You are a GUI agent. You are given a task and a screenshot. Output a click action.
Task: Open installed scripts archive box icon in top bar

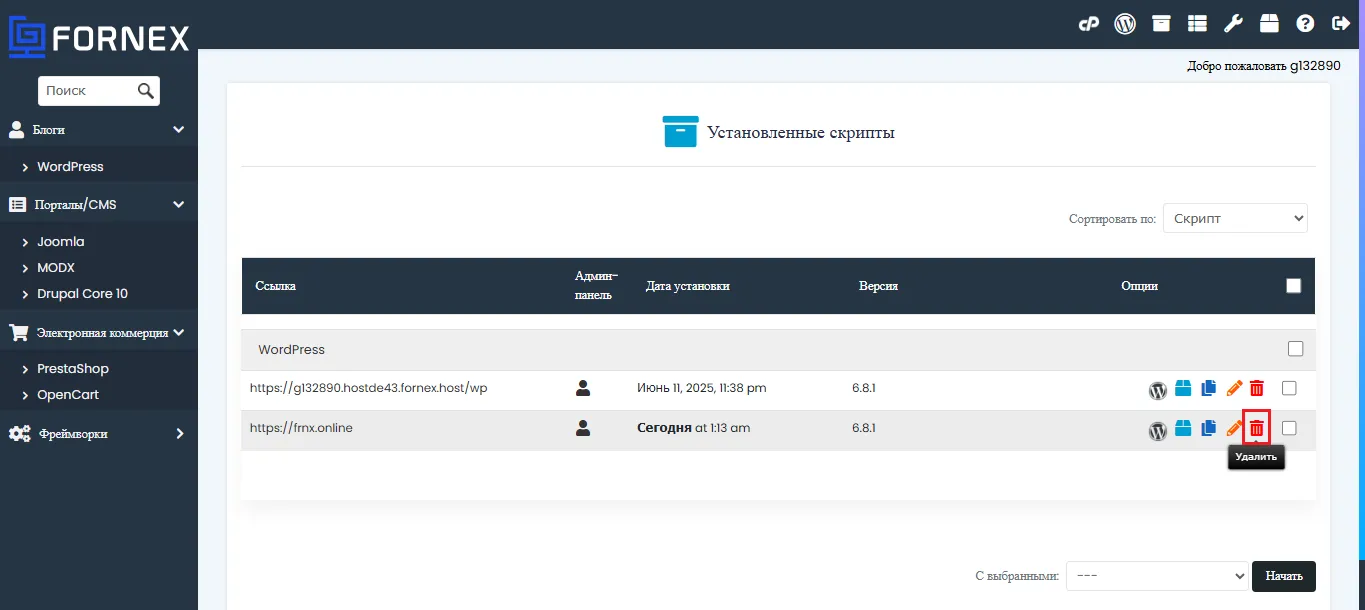coord(1161,24)
